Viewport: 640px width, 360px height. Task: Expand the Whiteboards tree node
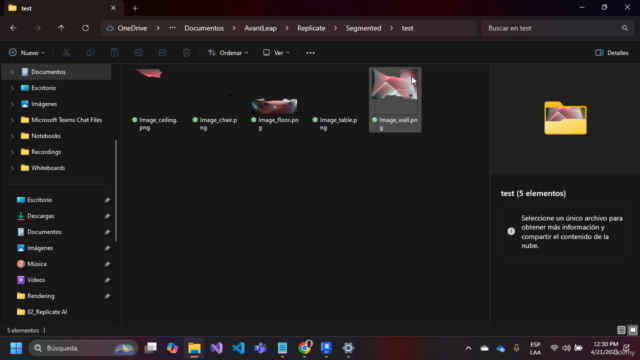click(x=12, y=168)
